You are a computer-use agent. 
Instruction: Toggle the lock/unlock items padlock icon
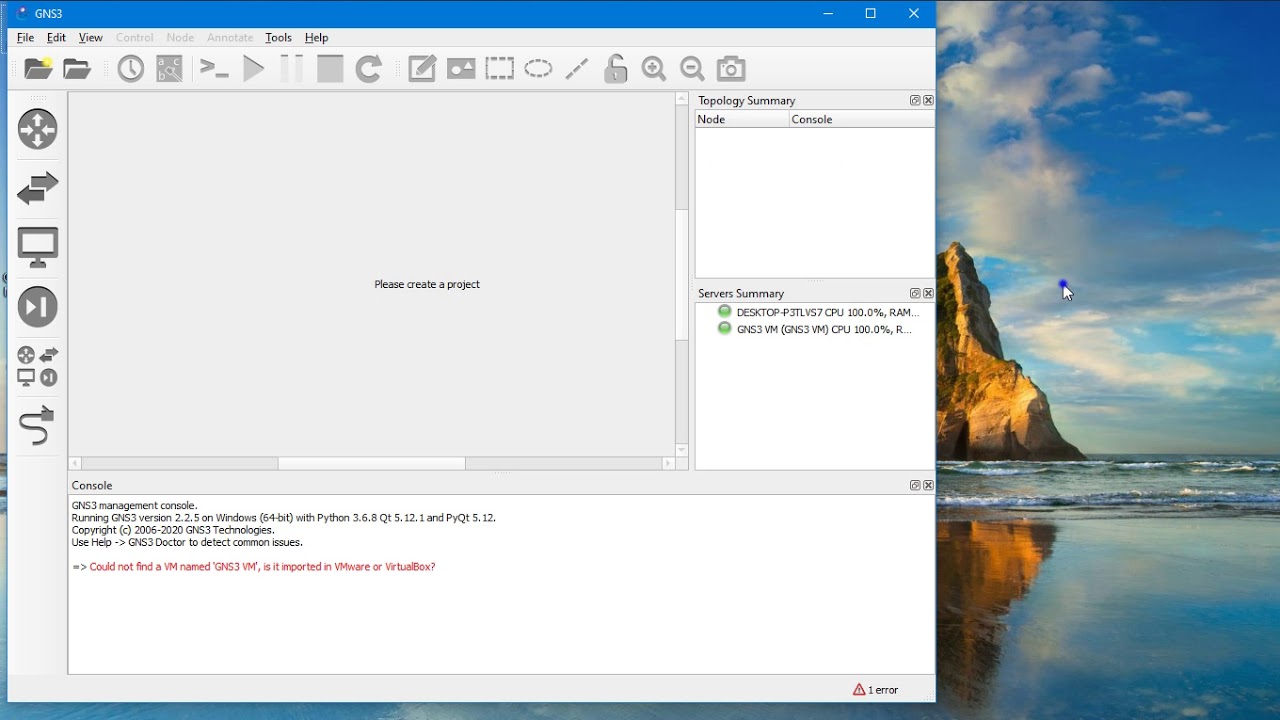coord(616,68)
